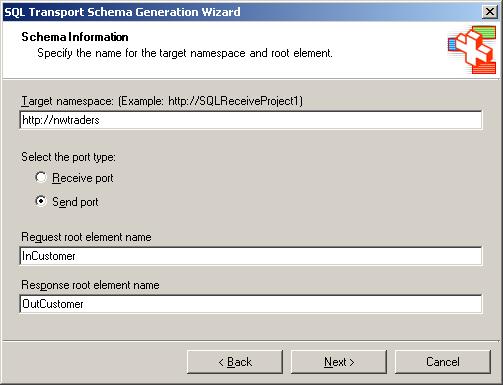Select the Receive port radio button
The height and width of the screenshot is (385, 503).
(41, 177)
